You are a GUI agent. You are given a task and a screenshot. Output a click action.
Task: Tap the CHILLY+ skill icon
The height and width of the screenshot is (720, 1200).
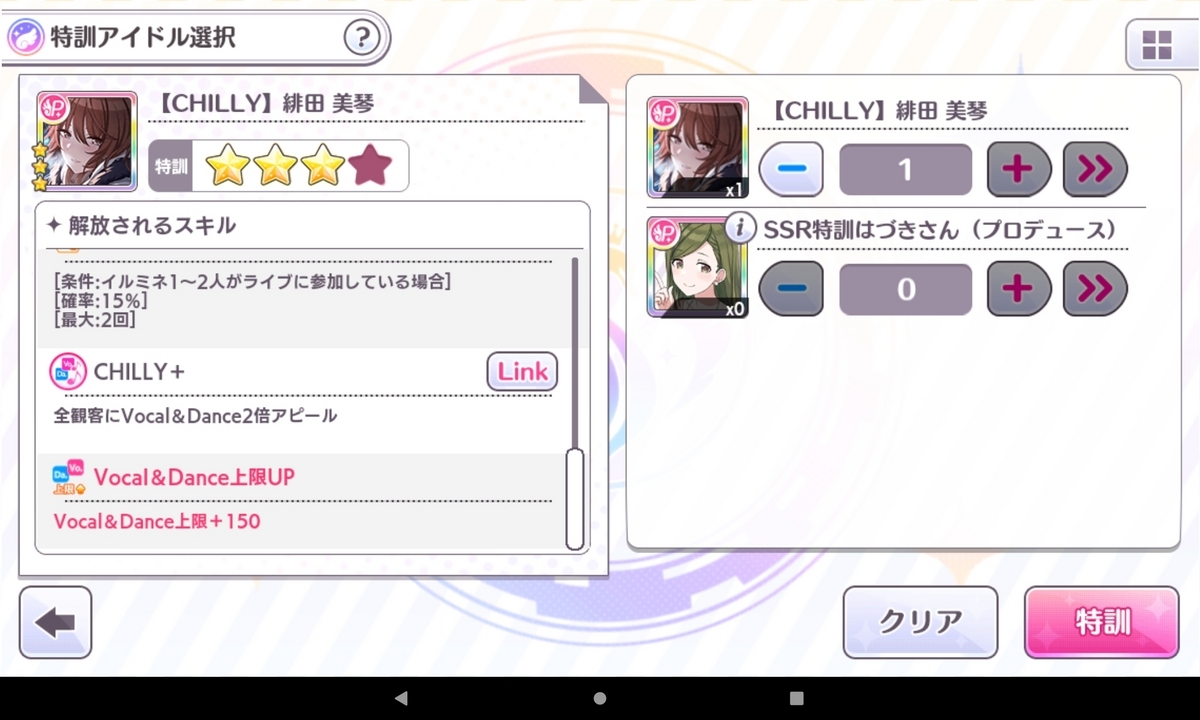tap(67, 372)
